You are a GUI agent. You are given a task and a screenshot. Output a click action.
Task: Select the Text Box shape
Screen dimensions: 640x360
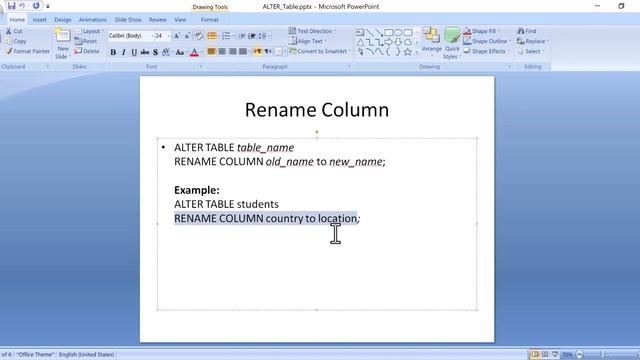pyautogui.click(x=360, y=32)
